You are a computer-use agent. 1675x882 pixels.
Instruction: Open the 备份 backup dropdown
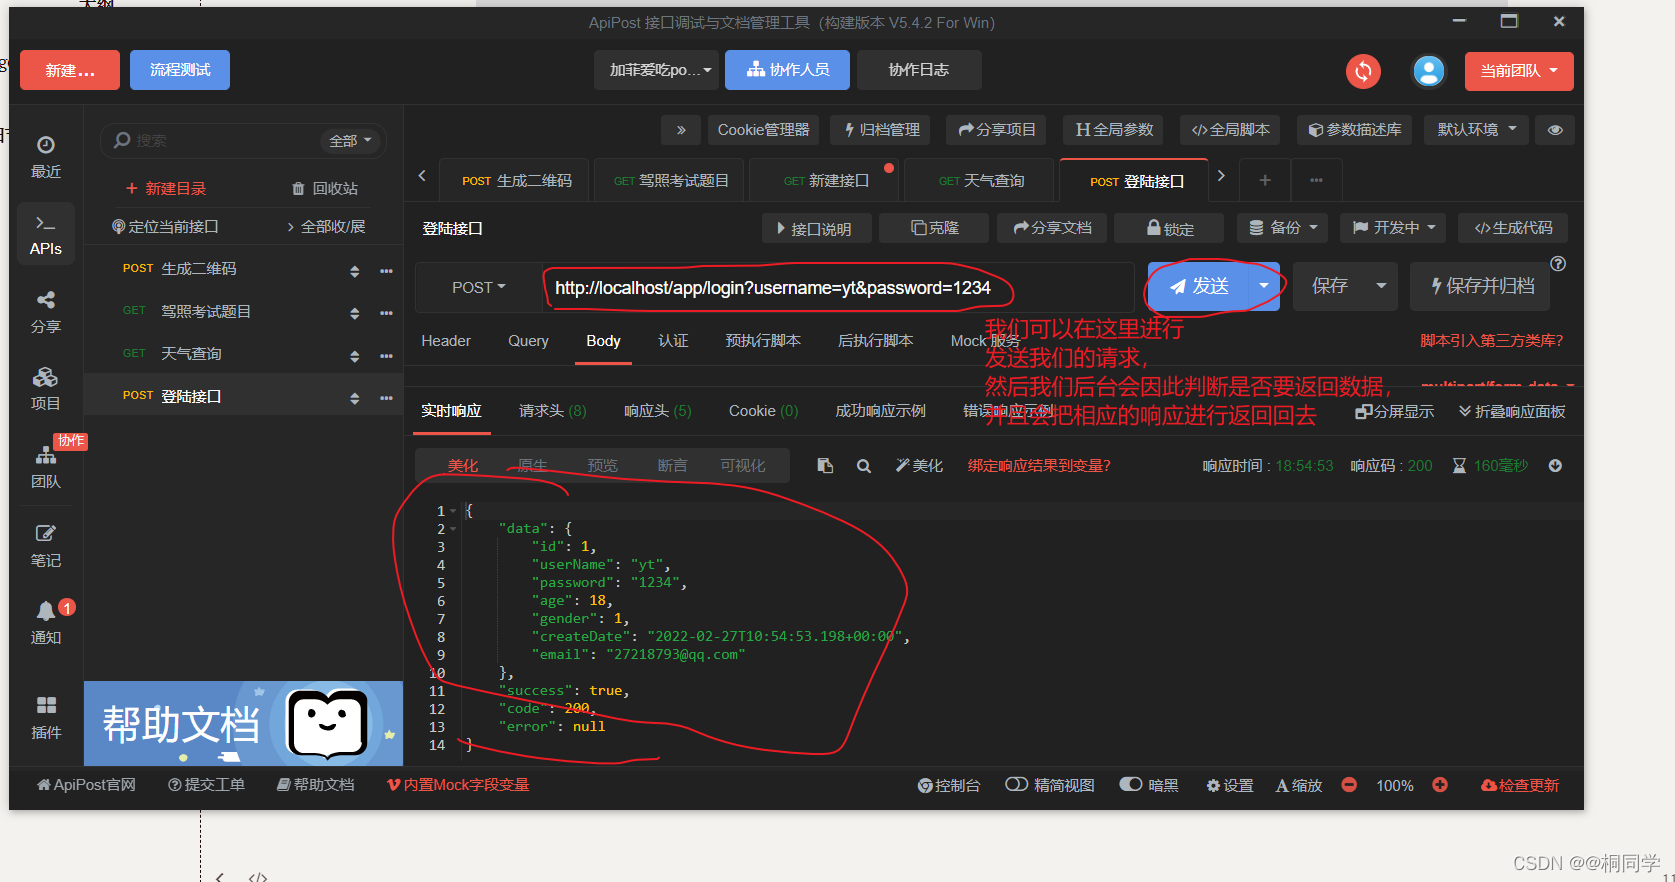click(1283, 228)
